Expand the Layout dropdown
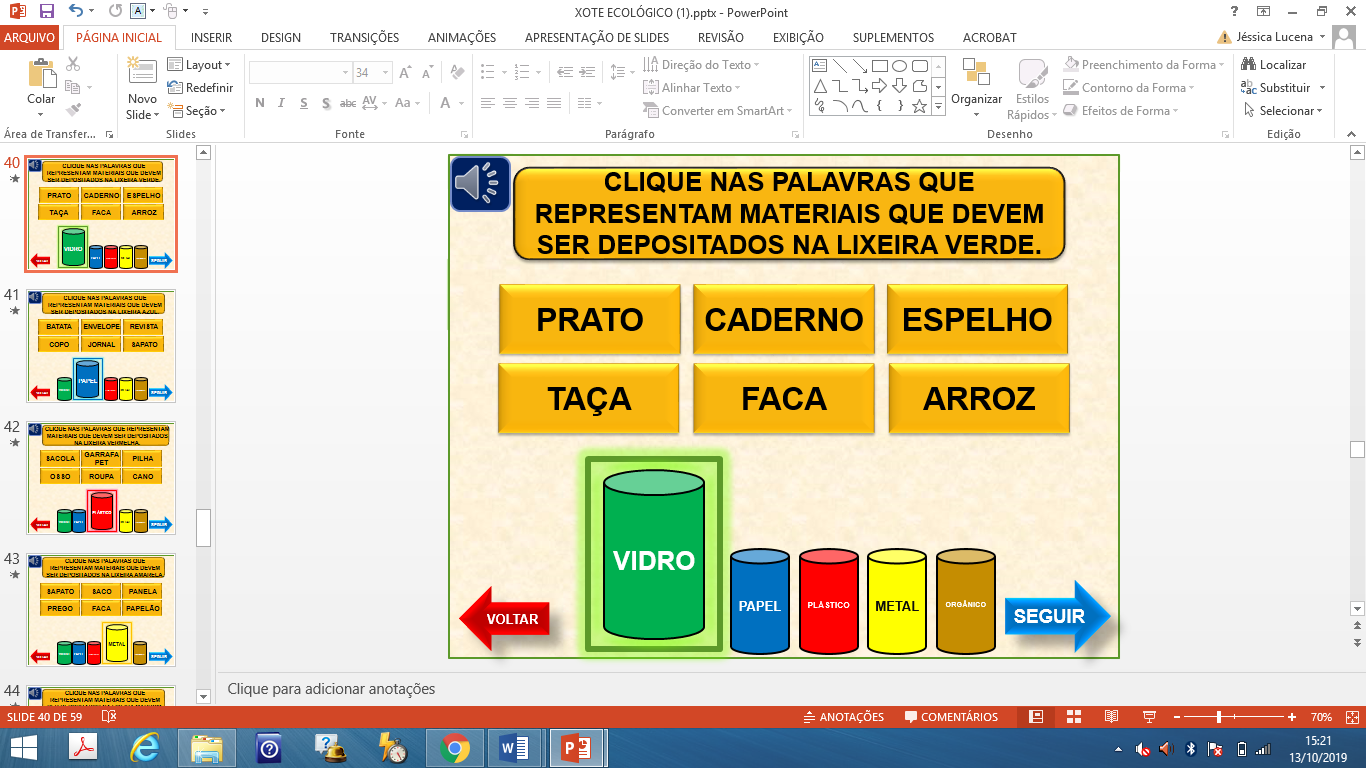 click(208, 65)
